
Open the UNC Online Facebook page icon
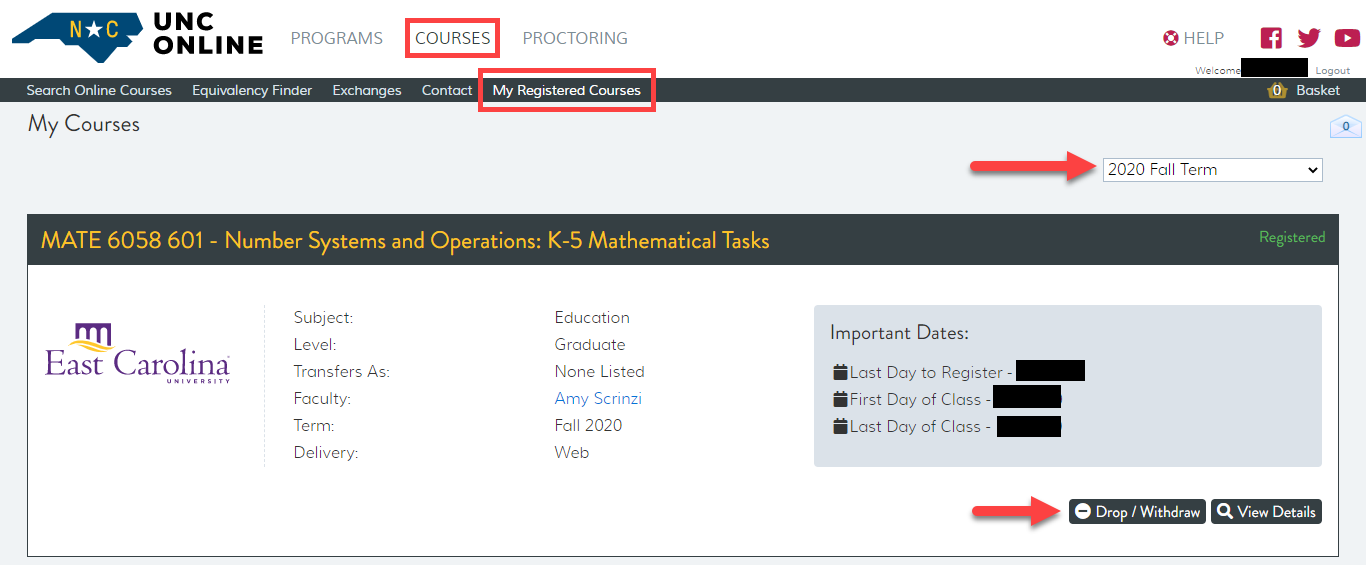click(x=1271, y=38)
